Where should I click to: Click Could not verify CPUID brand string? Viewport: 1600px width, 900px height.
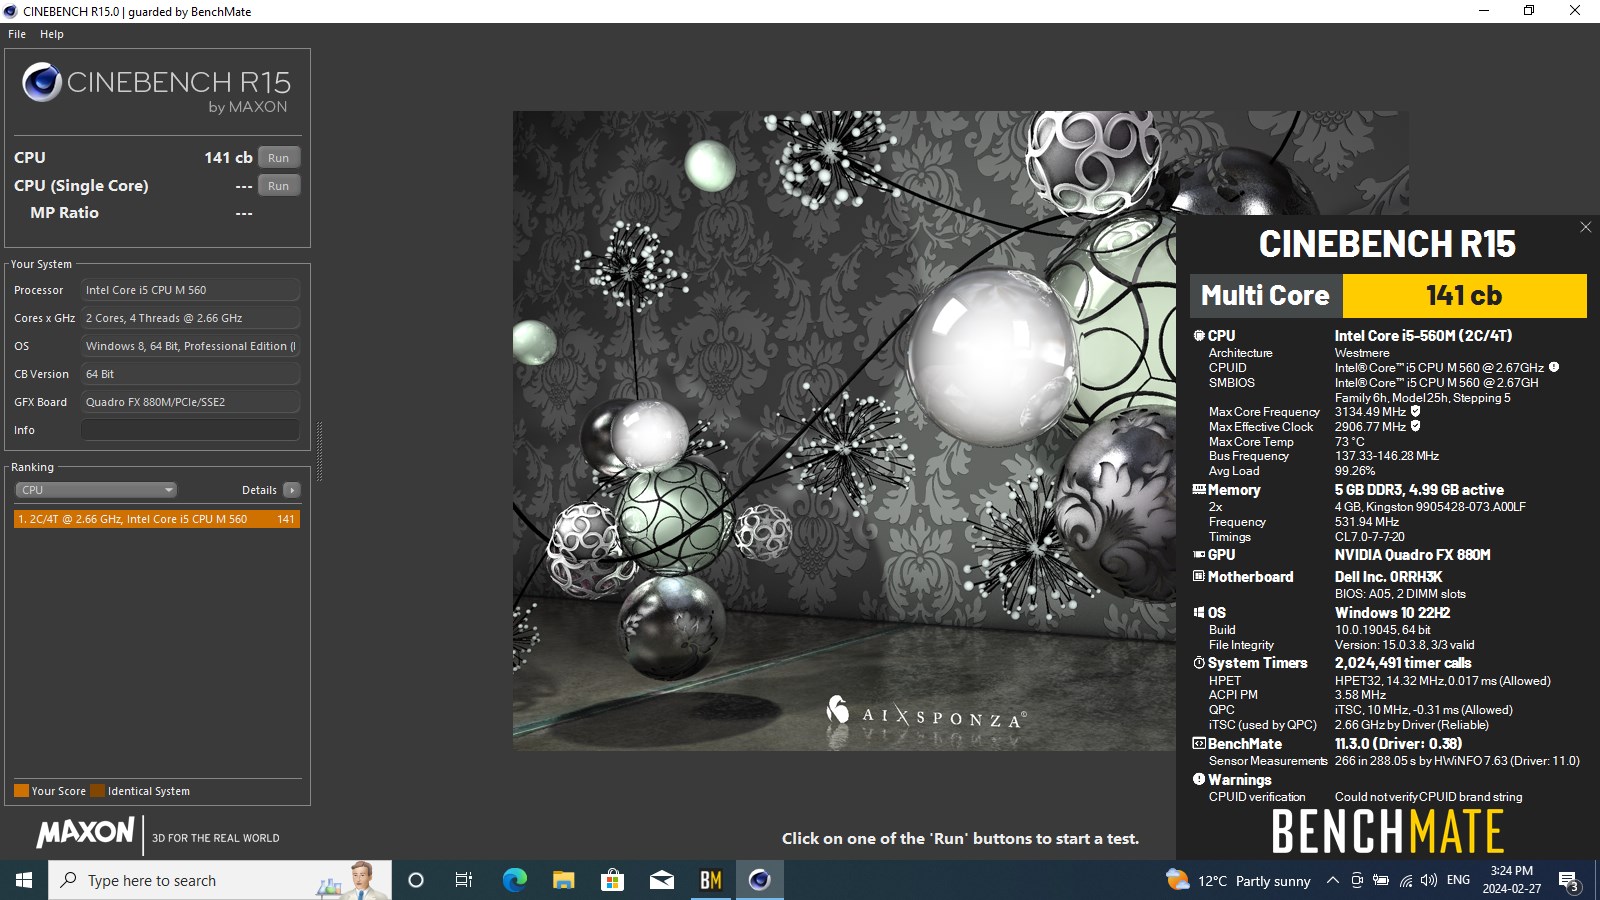point(1428,797)
